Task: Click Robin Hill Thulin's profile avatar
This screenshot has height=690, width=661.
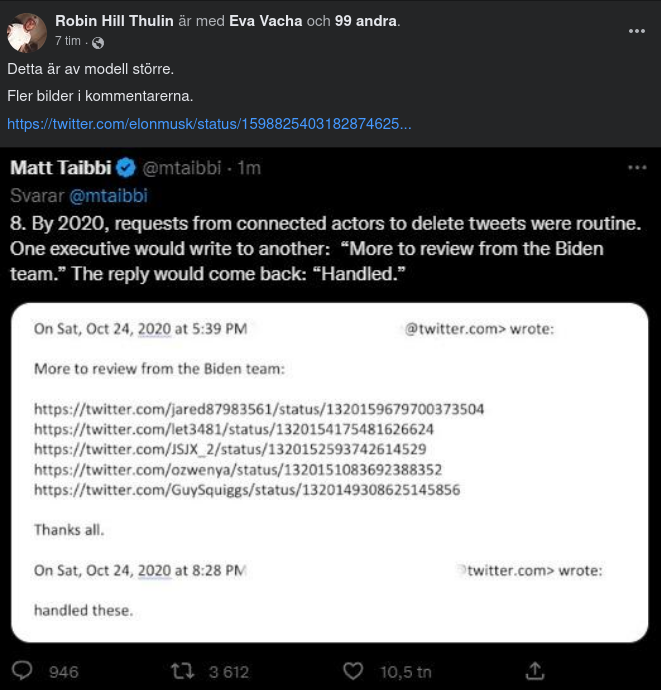Action: (x=27, y=32)
